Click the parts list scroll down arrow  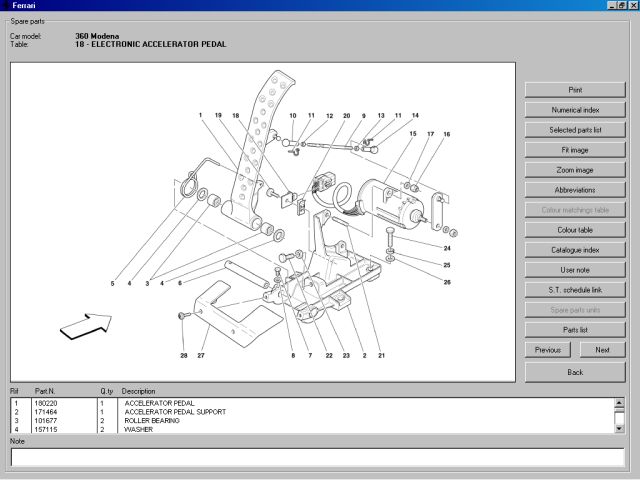point(619,428)
